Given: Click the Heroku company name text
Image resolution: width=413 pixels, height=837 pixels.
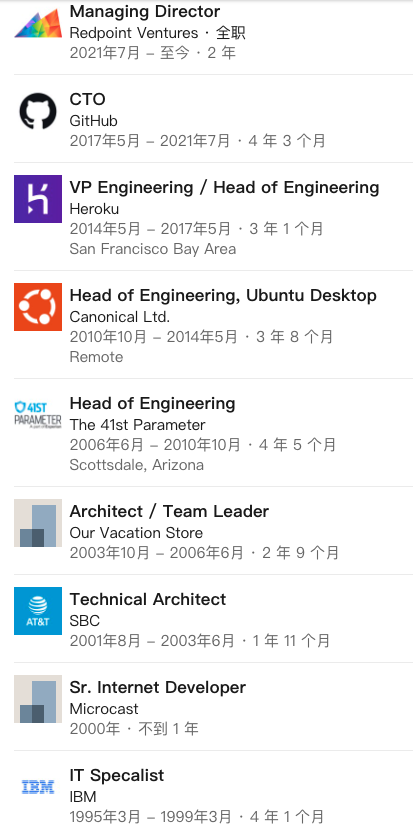Looking at the screenshot, I should coord(94,209).
